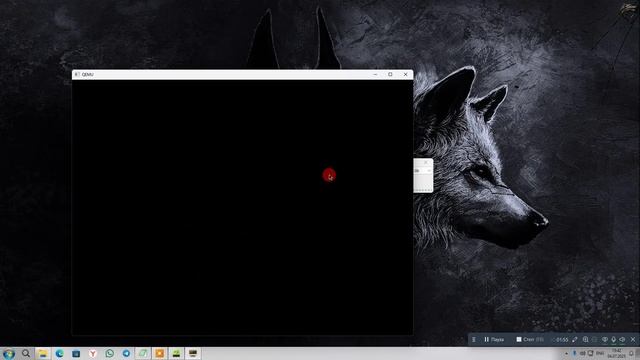Open the dark blue app icon after Edge

(76, 353)
